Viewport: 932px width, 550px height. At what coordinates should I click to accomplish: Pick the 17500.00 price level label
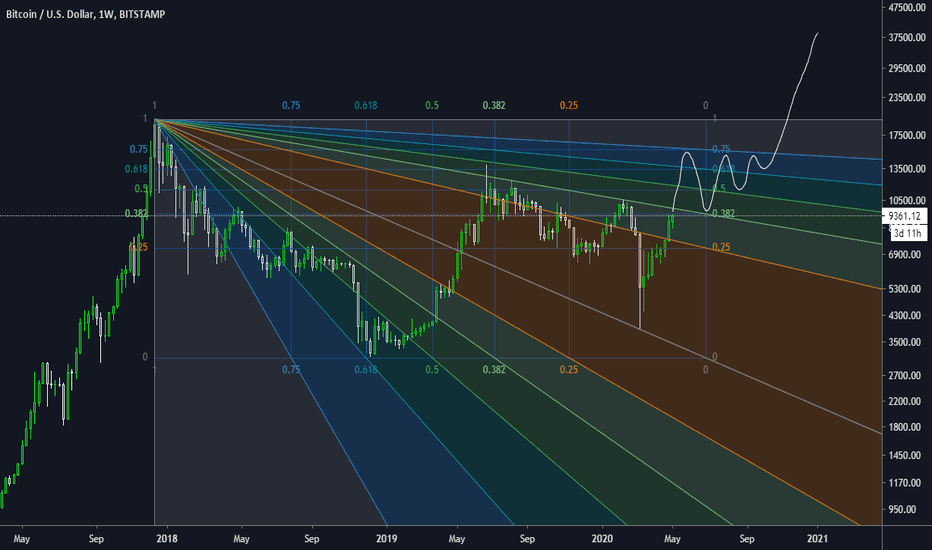(x=906, y=136)
